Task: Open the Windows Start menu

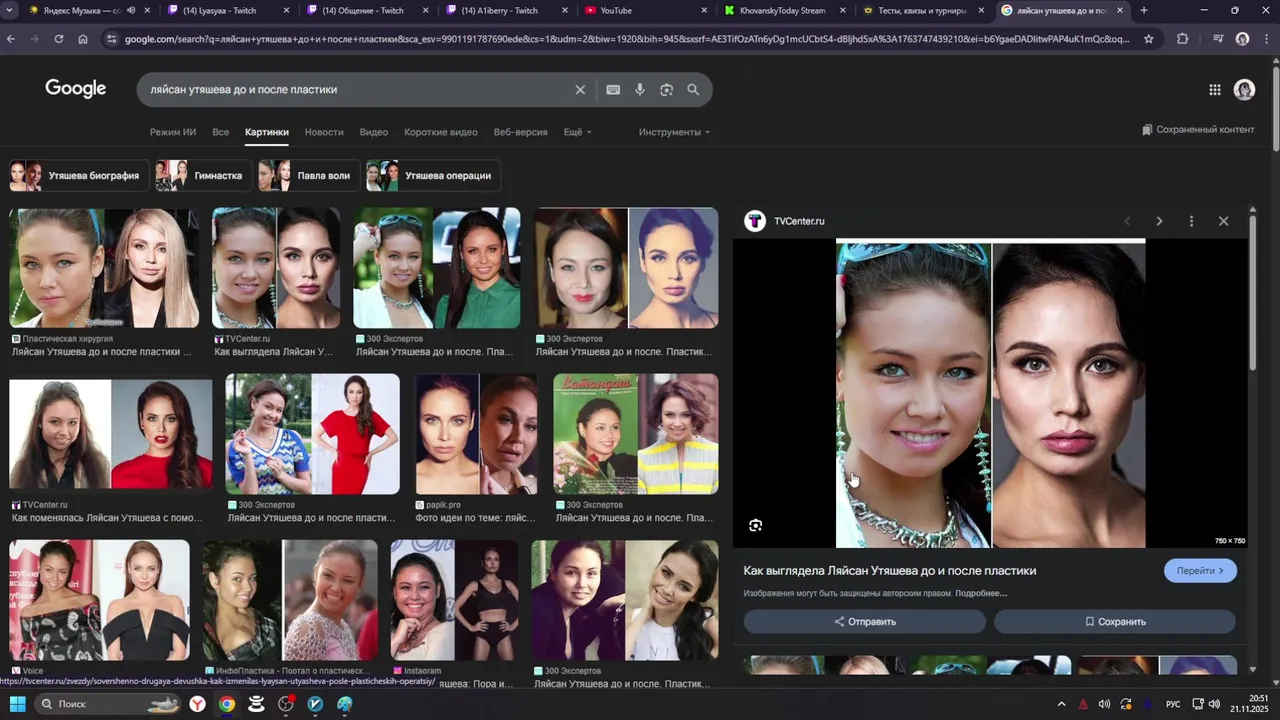Action: click(x=17, y=704)
